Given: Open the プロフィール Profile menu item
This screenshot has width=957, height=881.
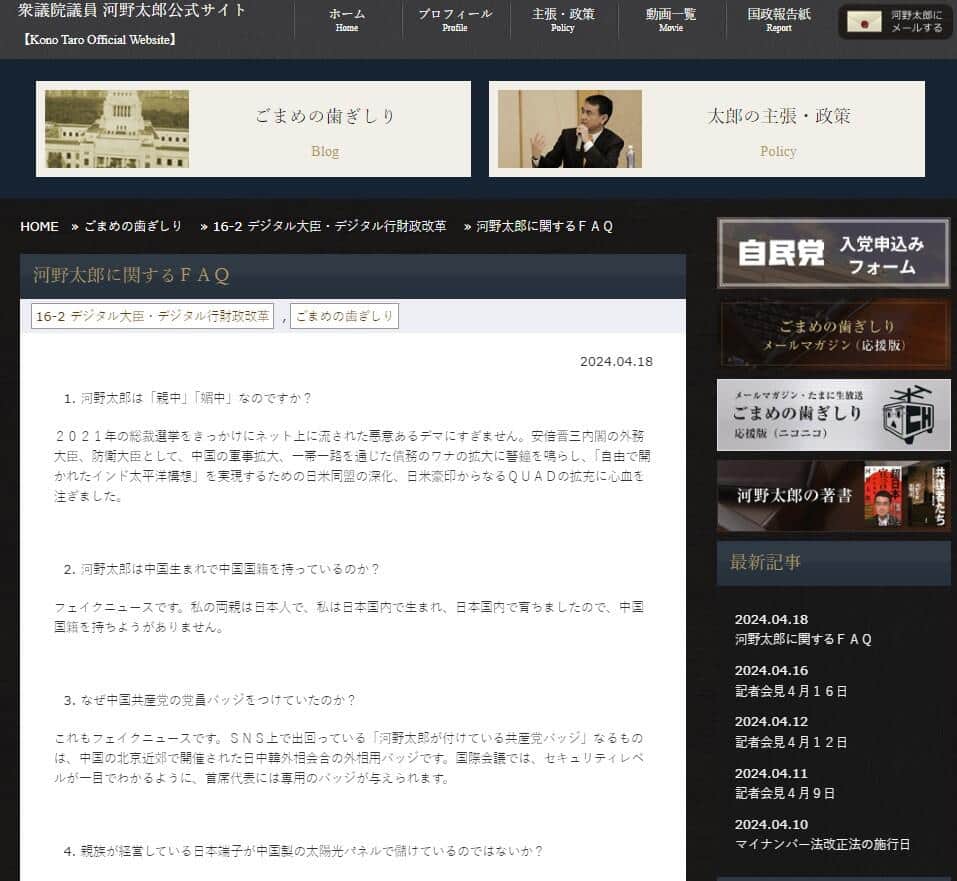Looking at the screenshot, I should (456, 22).
